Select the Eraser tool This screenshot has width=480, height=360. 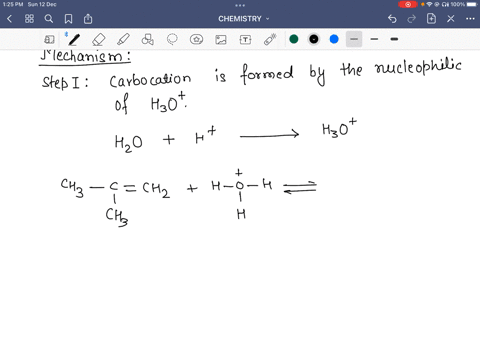coord(99,39)
